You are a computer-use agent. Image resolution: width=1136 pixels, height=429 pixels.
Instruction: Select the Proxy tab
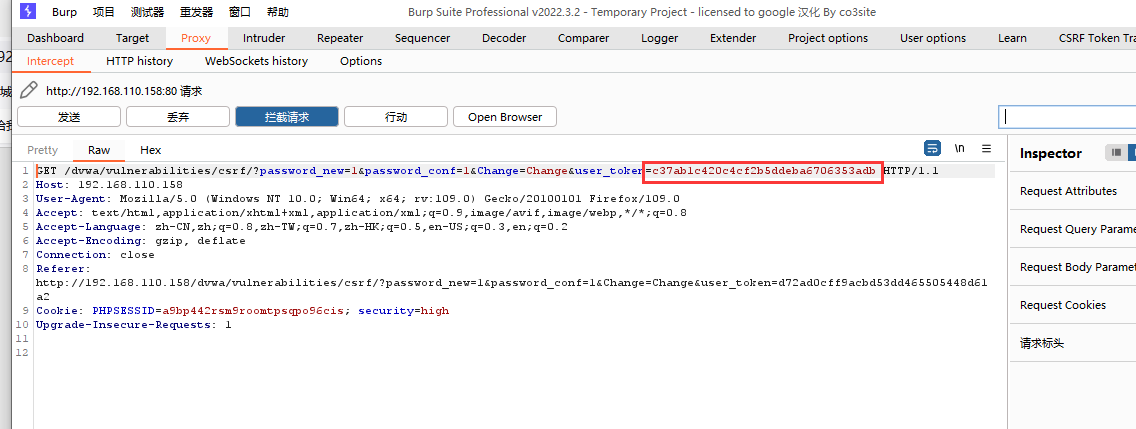pyautogui.click(x=196, y=38)
